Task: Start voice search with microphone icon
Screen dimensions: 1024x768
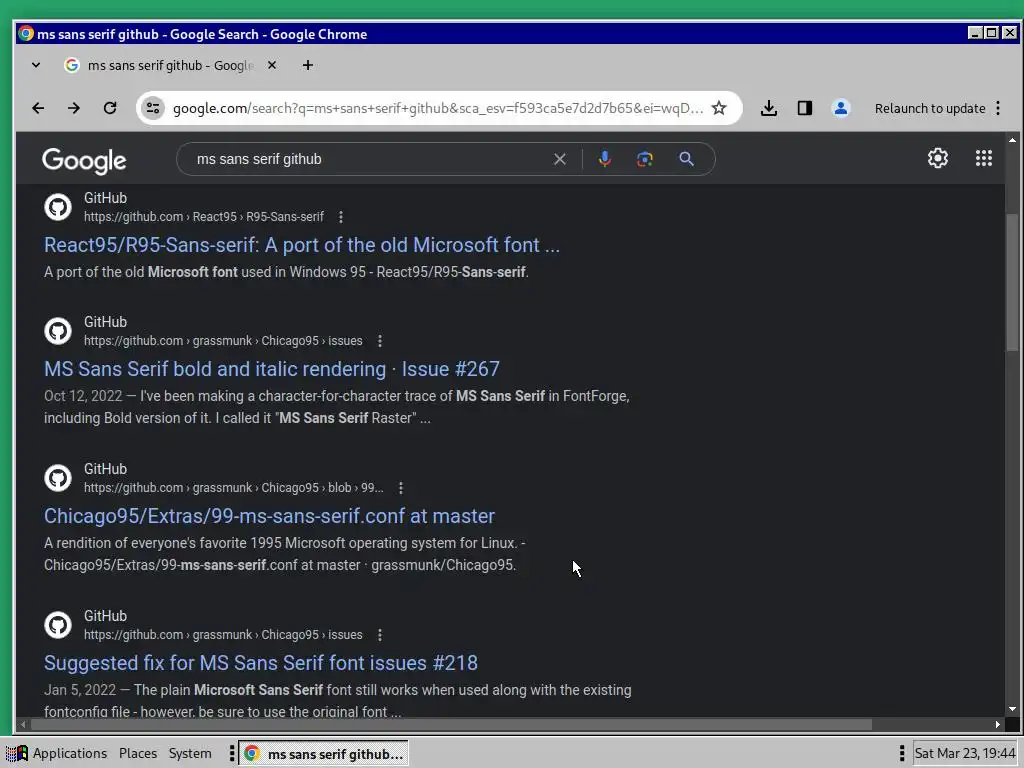Action: click(x=605, y=159)
